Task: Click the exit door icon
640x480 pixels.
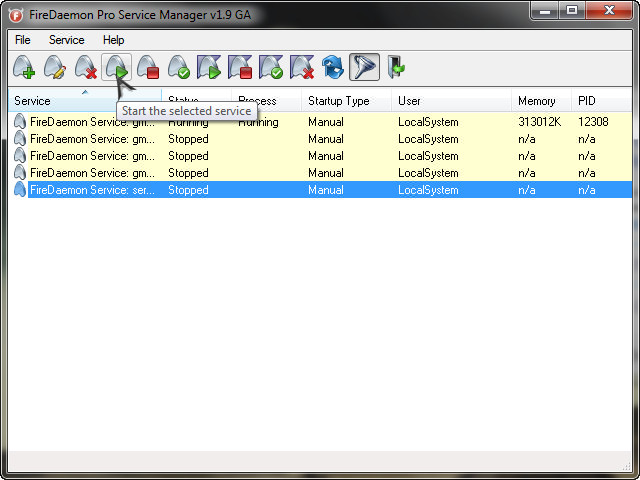Action: (x=396, y=68)
